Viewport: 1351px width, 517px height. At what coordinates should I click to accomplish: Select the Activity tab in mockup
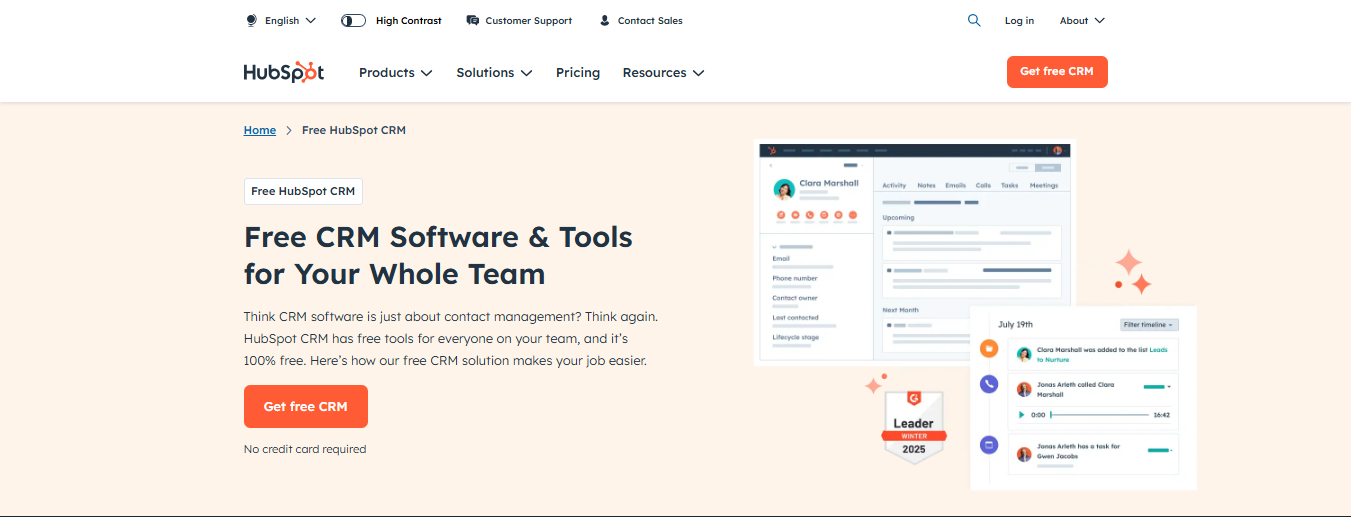[x=894, y=185]
